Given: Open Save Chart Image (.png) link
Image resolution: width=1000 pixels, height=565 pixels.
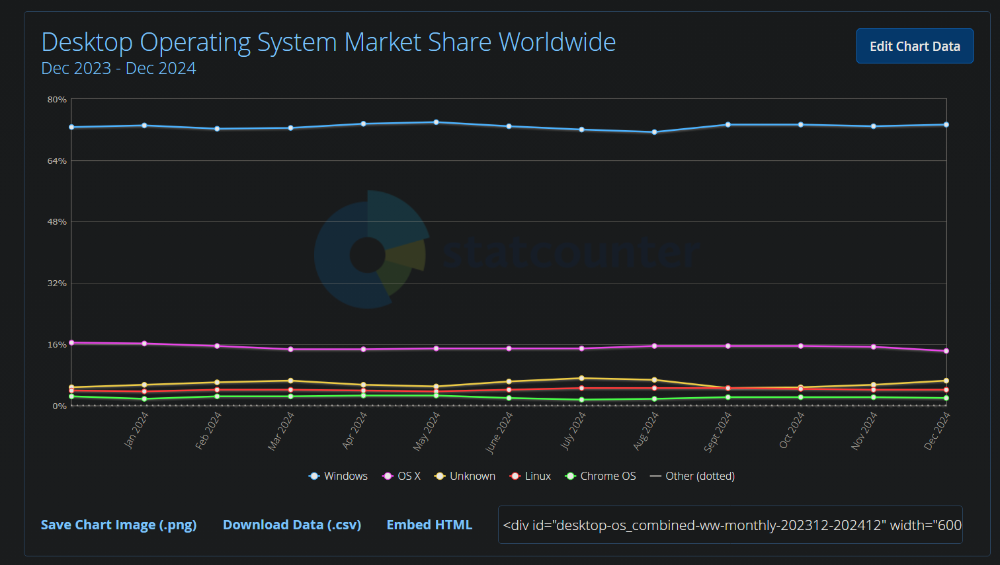Looking at the screenshot, I should coord(119,525).
